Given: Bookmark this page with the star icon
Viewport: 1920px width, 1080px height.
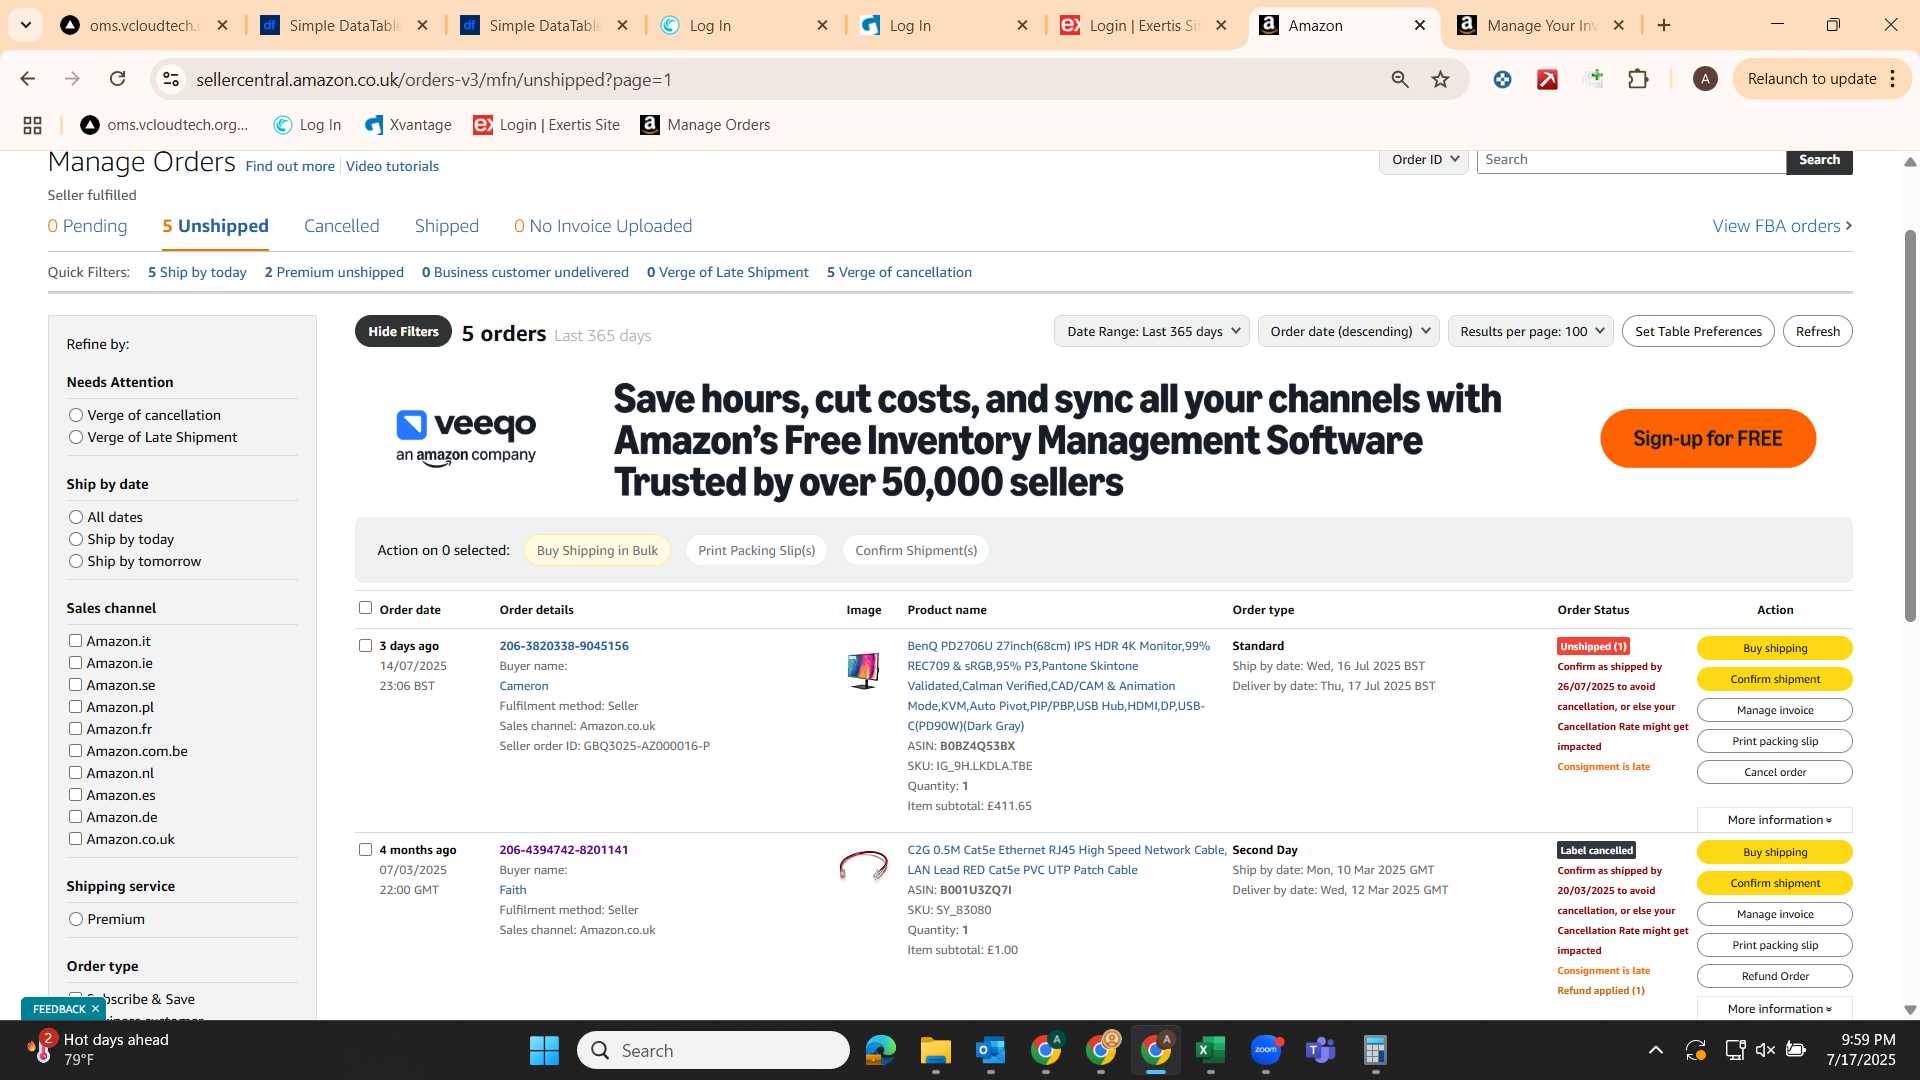Looking at the screenshot, I should pyautogui.click(x=1440, y=79).
